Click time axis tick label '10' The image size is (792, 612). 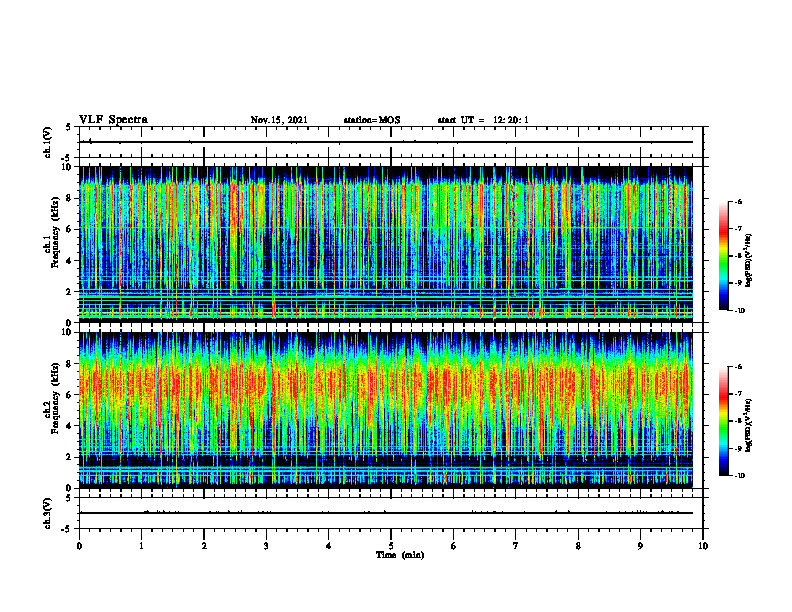(x=703, y=546)
